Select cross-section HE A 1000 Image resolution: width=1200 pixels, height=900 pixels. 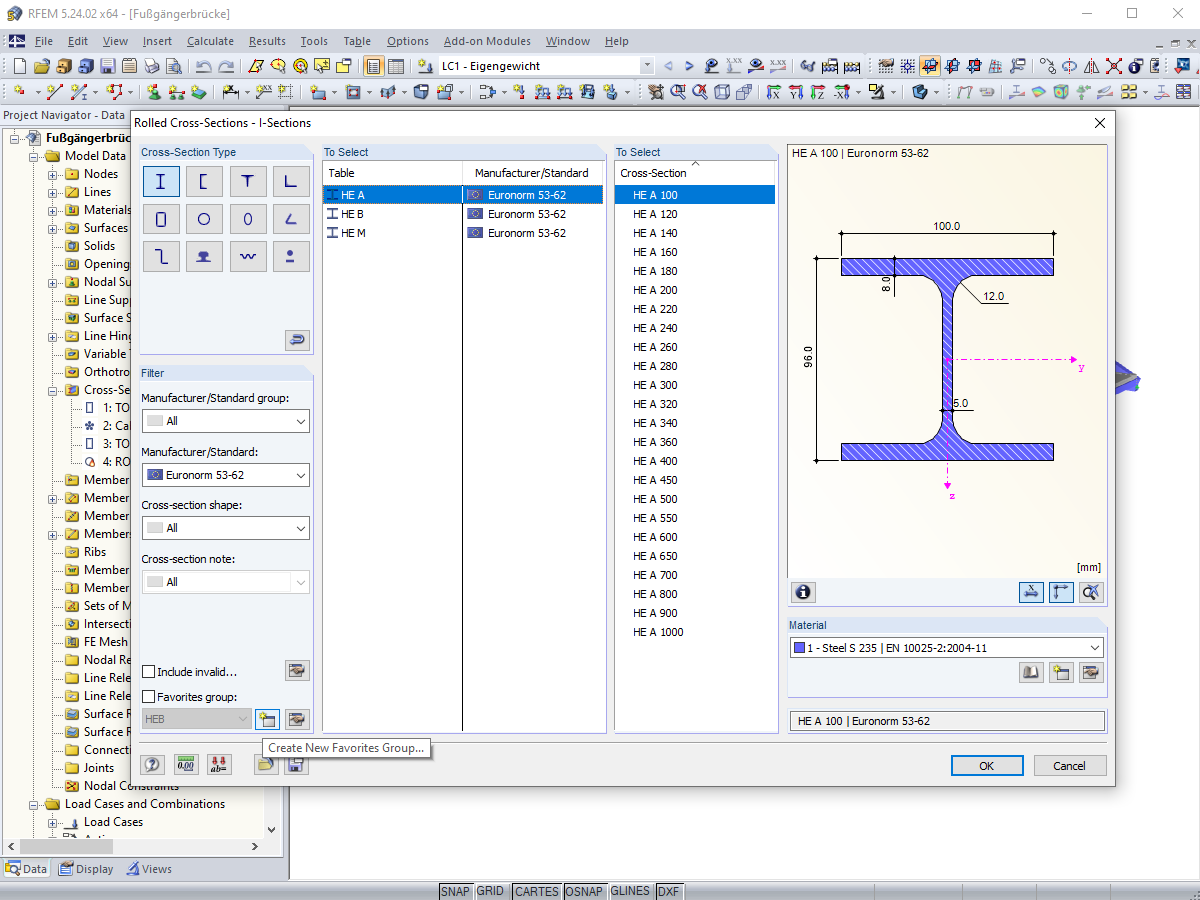tap(695, 632)
